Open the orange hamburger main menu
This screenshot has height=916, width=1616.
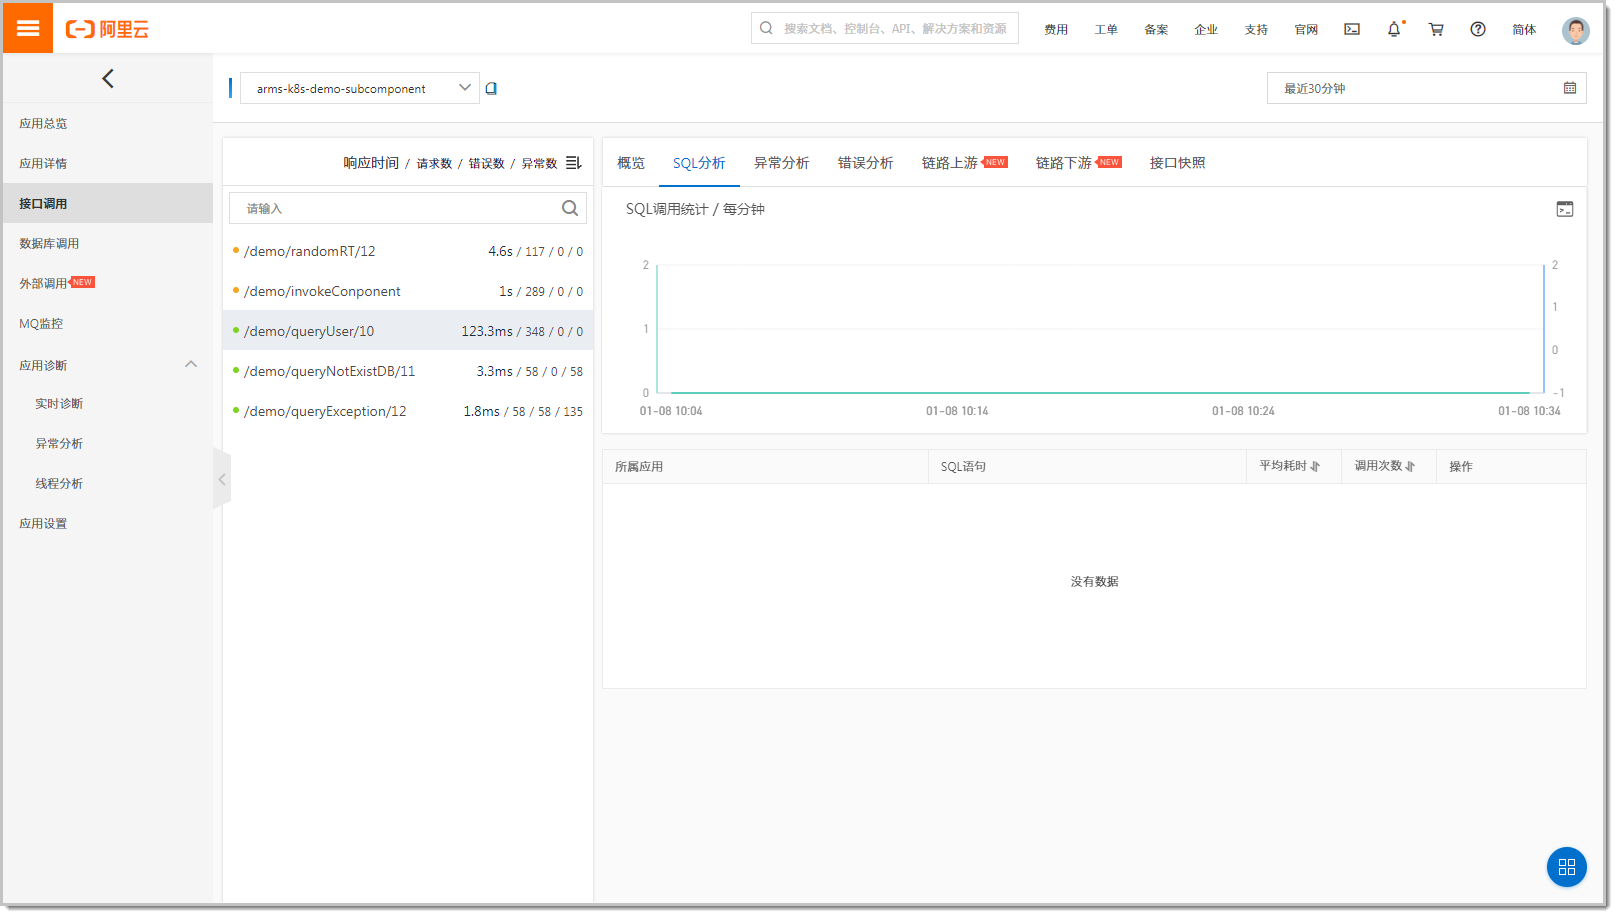tap(28, 29)
